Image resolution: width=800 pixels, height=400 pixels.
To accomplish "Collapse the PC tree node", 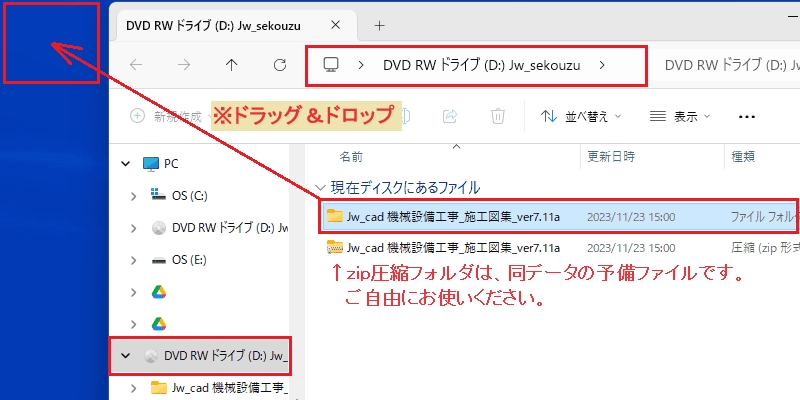I will pyautogui.click(x=125, y=164).
